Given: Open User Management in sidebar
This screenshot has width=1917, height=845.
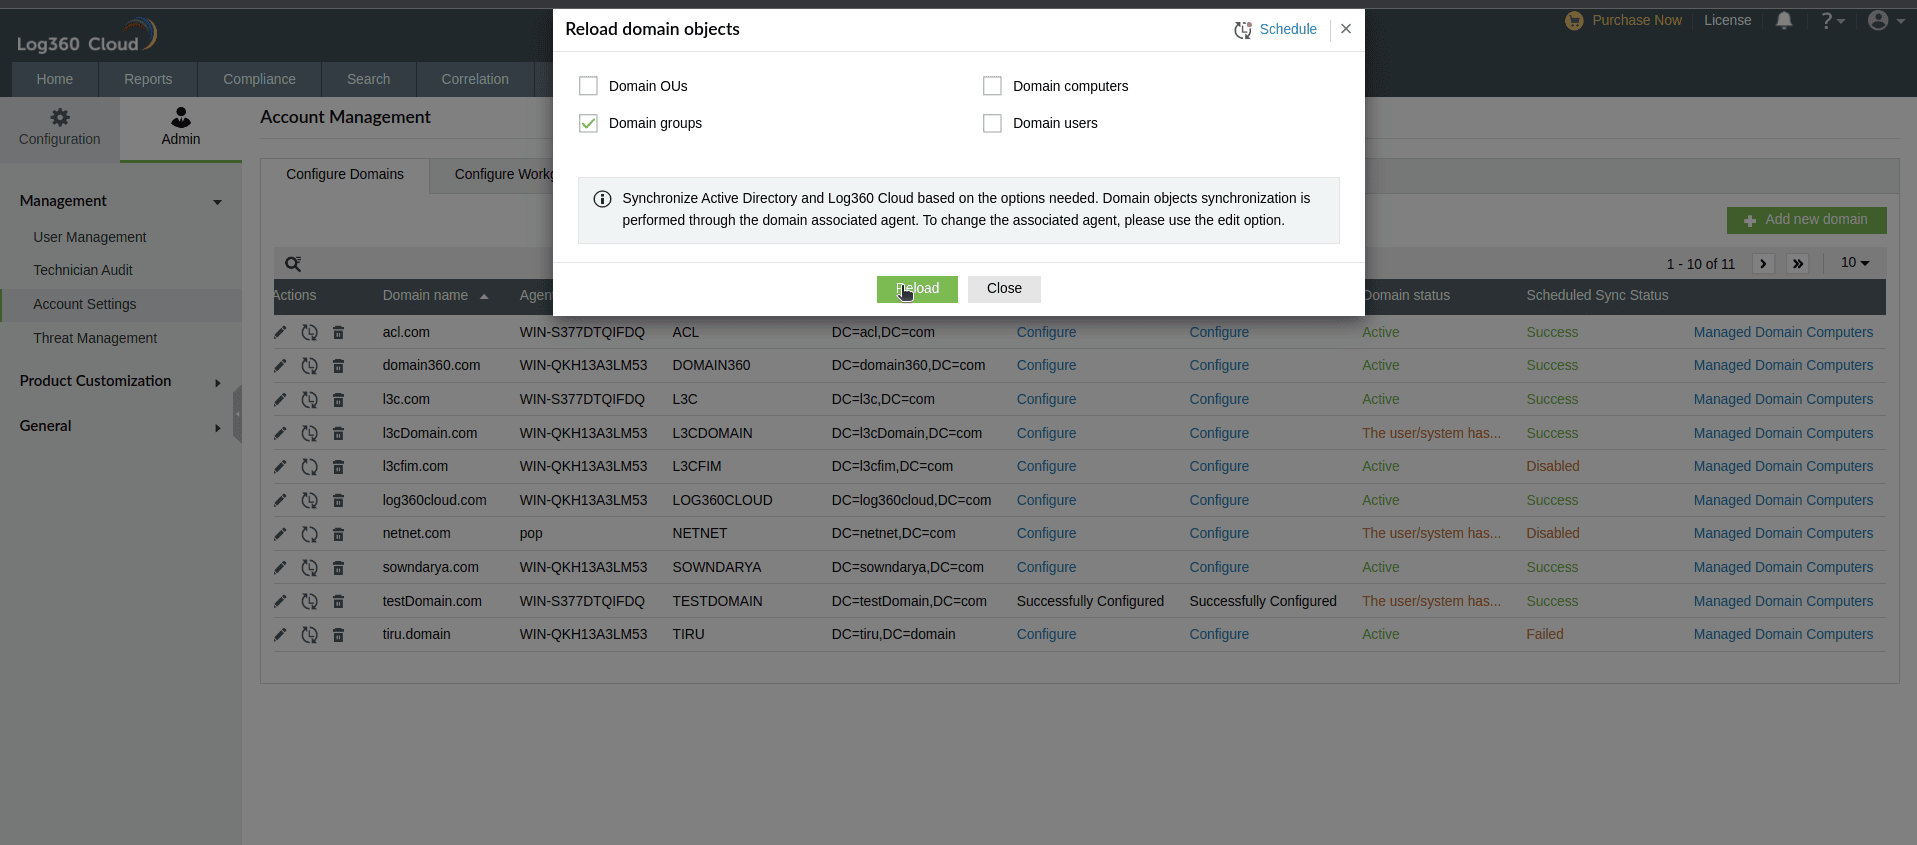Looking at the screenshot, I should 90,237.
